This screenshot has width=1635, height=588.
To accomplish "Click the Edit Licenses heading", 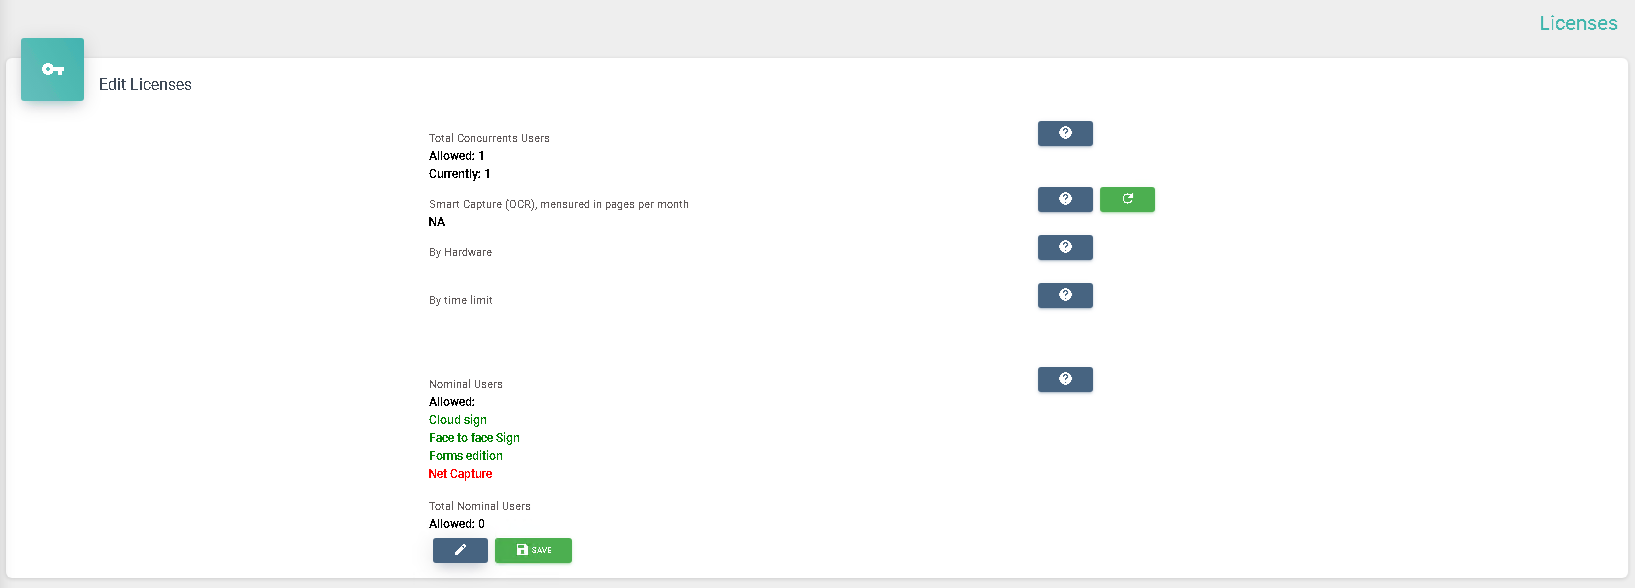I will 145,85.
